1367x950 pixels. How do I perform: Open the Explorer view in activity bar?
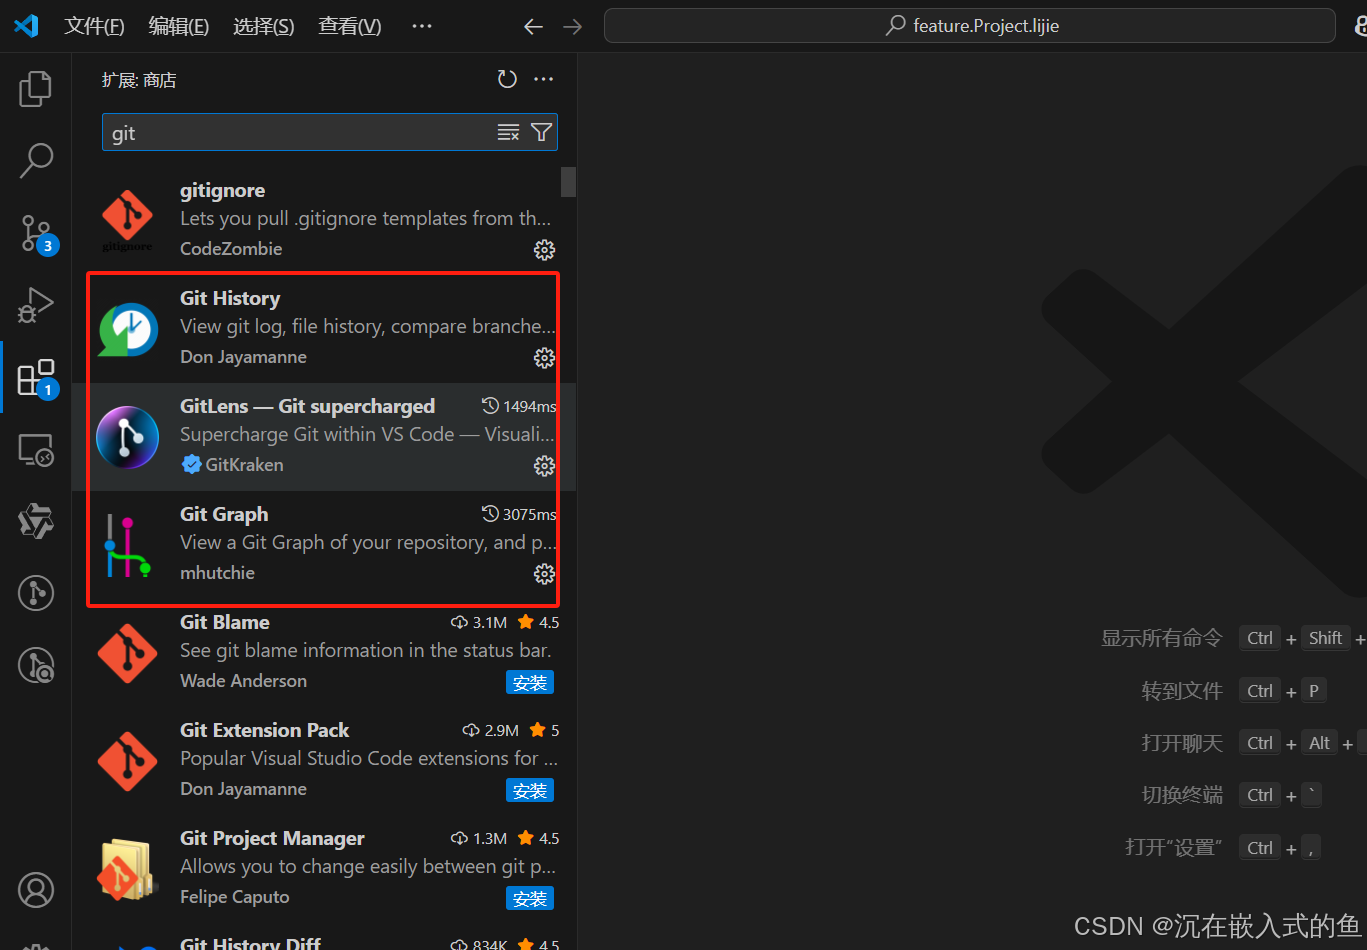(x=35, y=89)
